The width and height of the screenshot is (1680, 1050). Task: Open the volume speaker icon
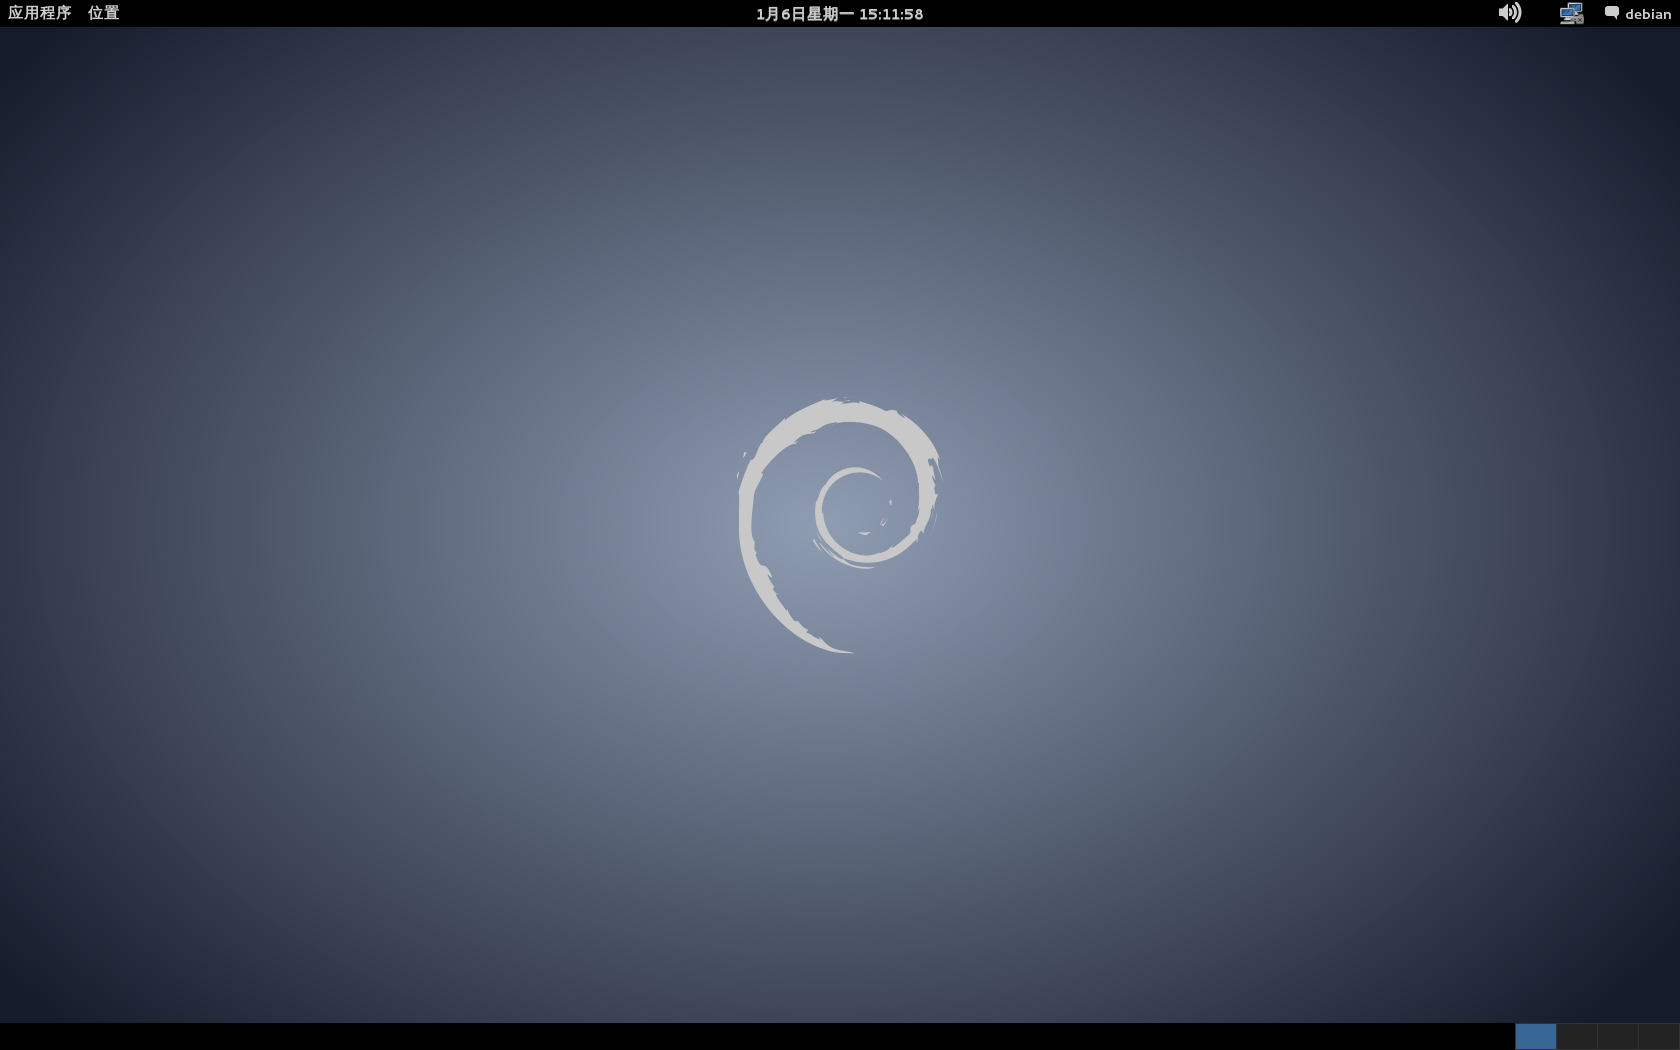pyautogui.click(x=1509, y=13)
